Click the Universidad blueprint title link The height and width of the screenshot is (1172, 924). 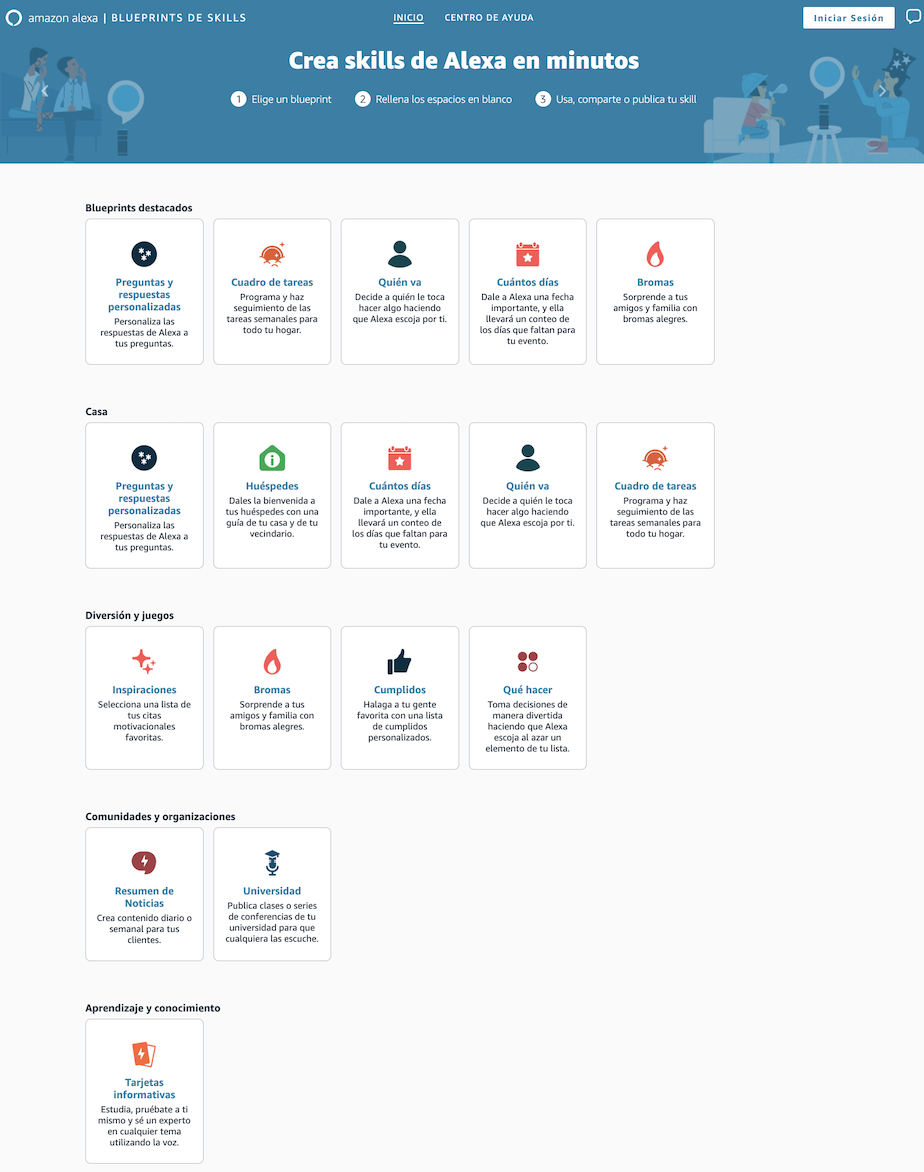pos(272,891)
